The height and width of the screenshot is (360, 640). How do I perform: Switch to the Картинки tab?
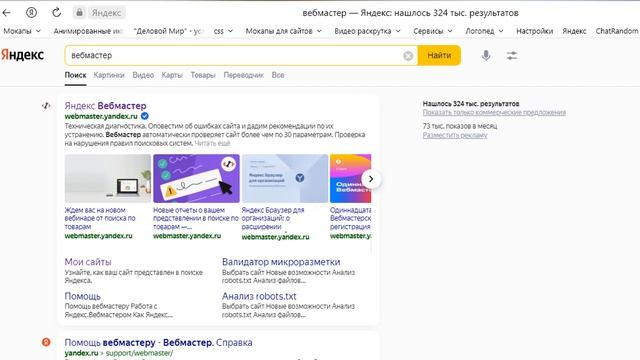click(x=109, y=75)
